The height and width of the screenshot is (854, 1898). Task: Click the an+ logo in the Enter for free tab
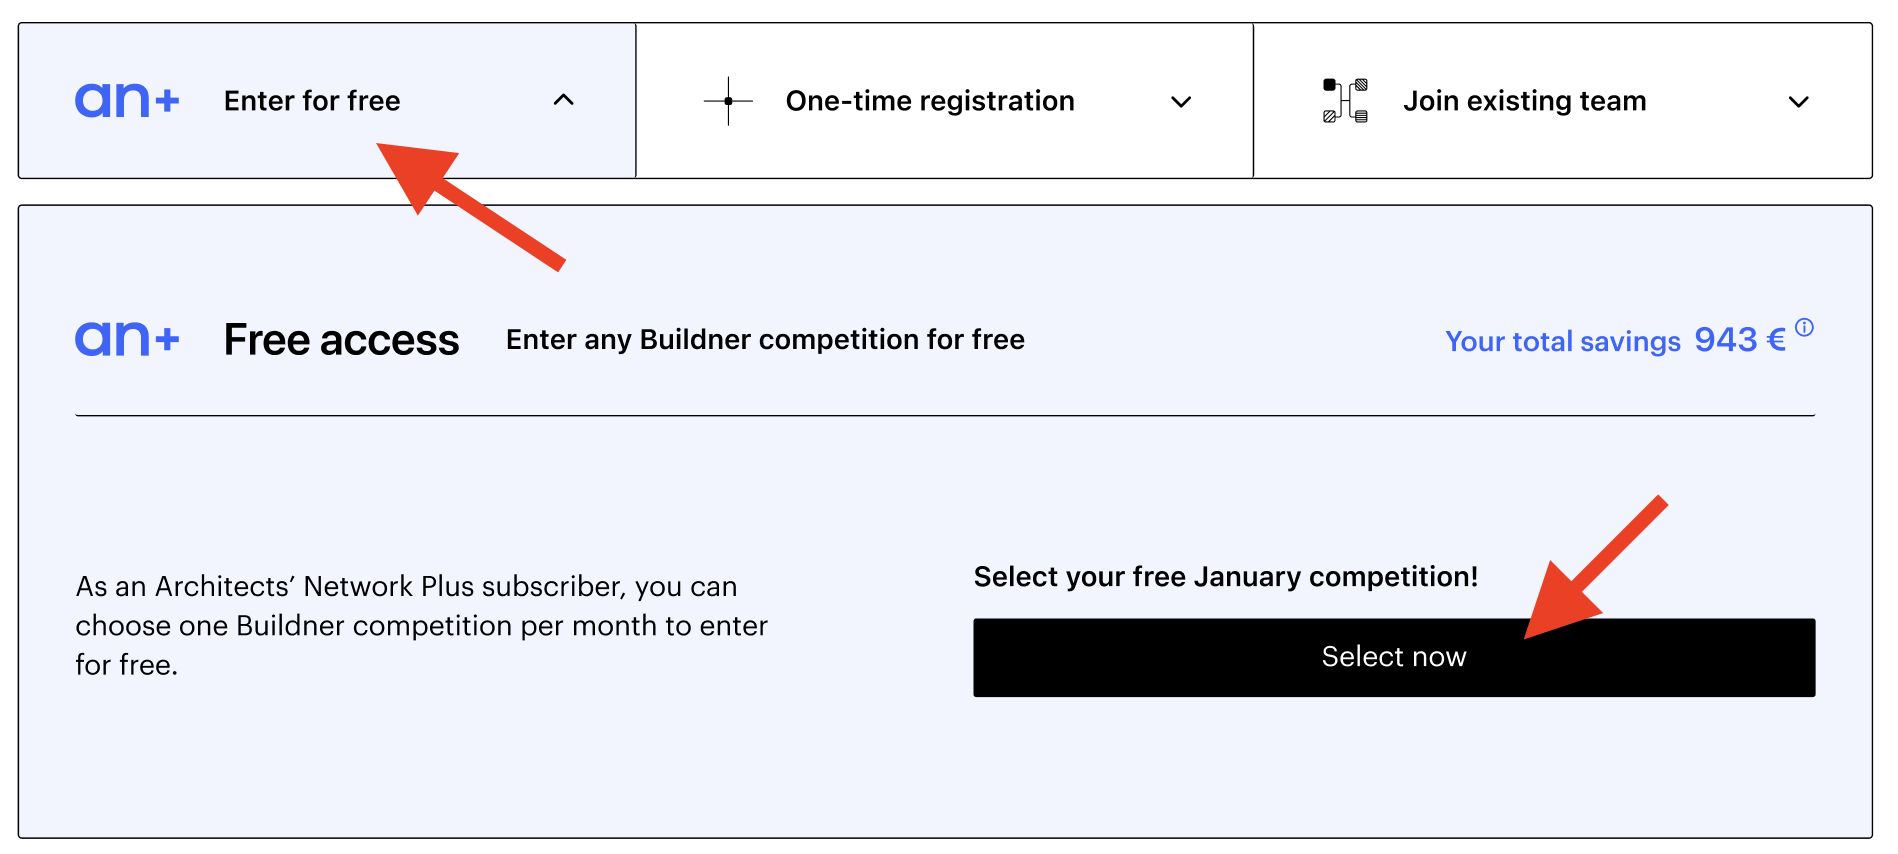(x=127, y=99)
